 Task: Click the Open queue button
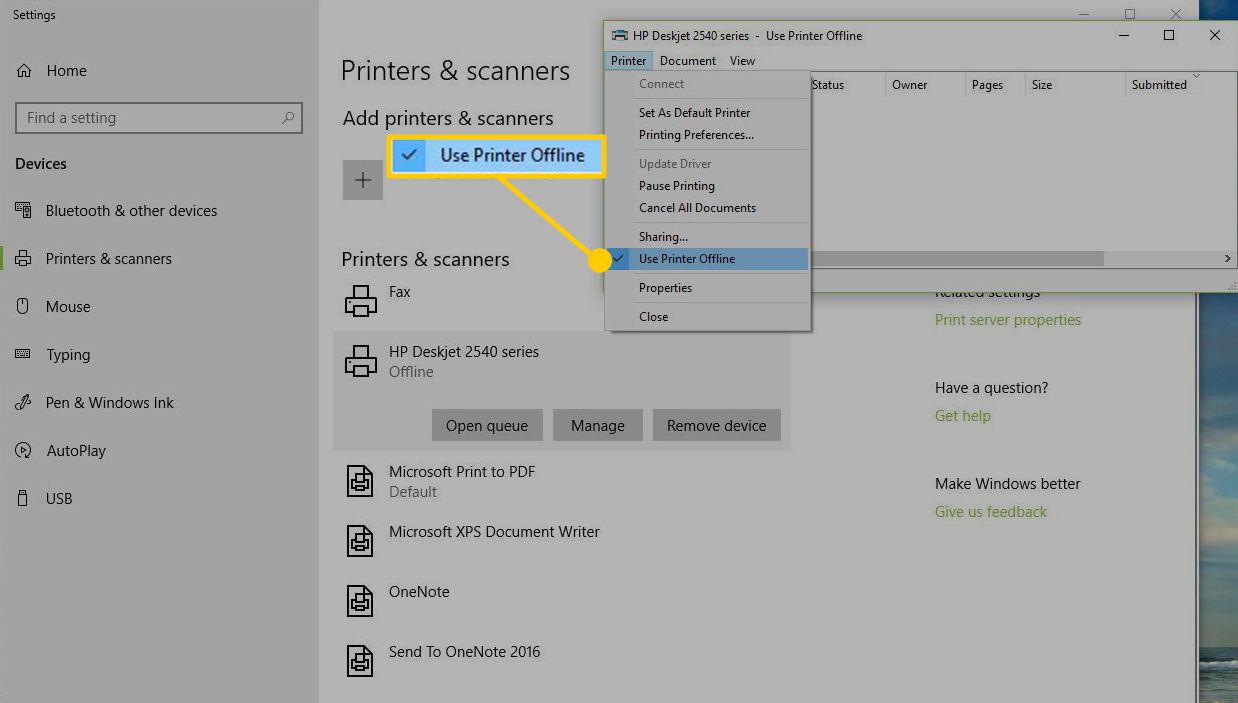point(487,425)
